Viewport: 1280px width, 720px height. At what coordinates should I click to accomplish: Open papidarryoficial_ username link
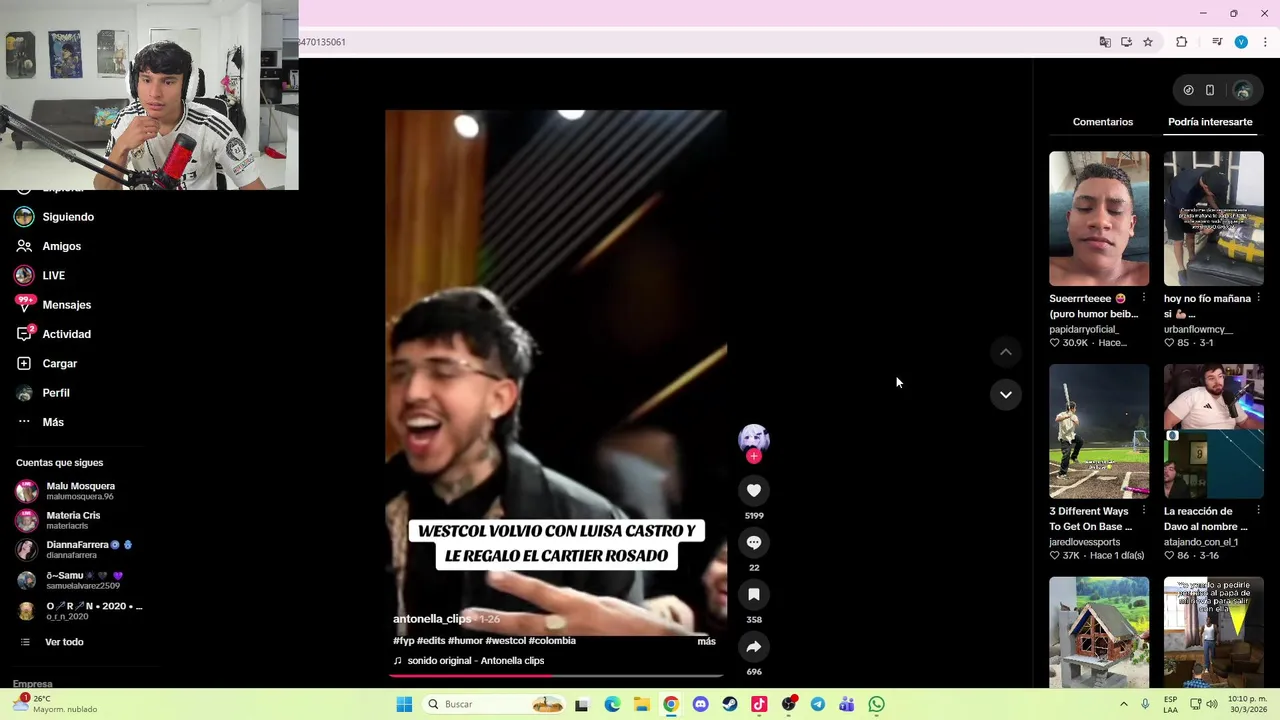(1084, 329)
